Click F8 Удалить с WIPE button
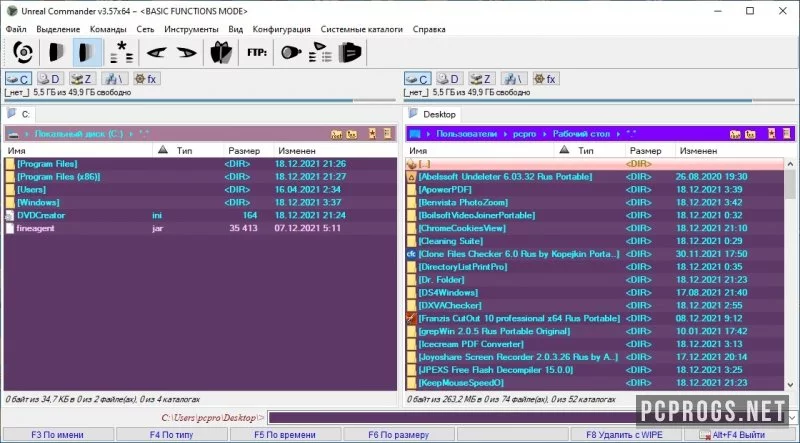This screenshot has width=800, height=443. click(624, 435)
